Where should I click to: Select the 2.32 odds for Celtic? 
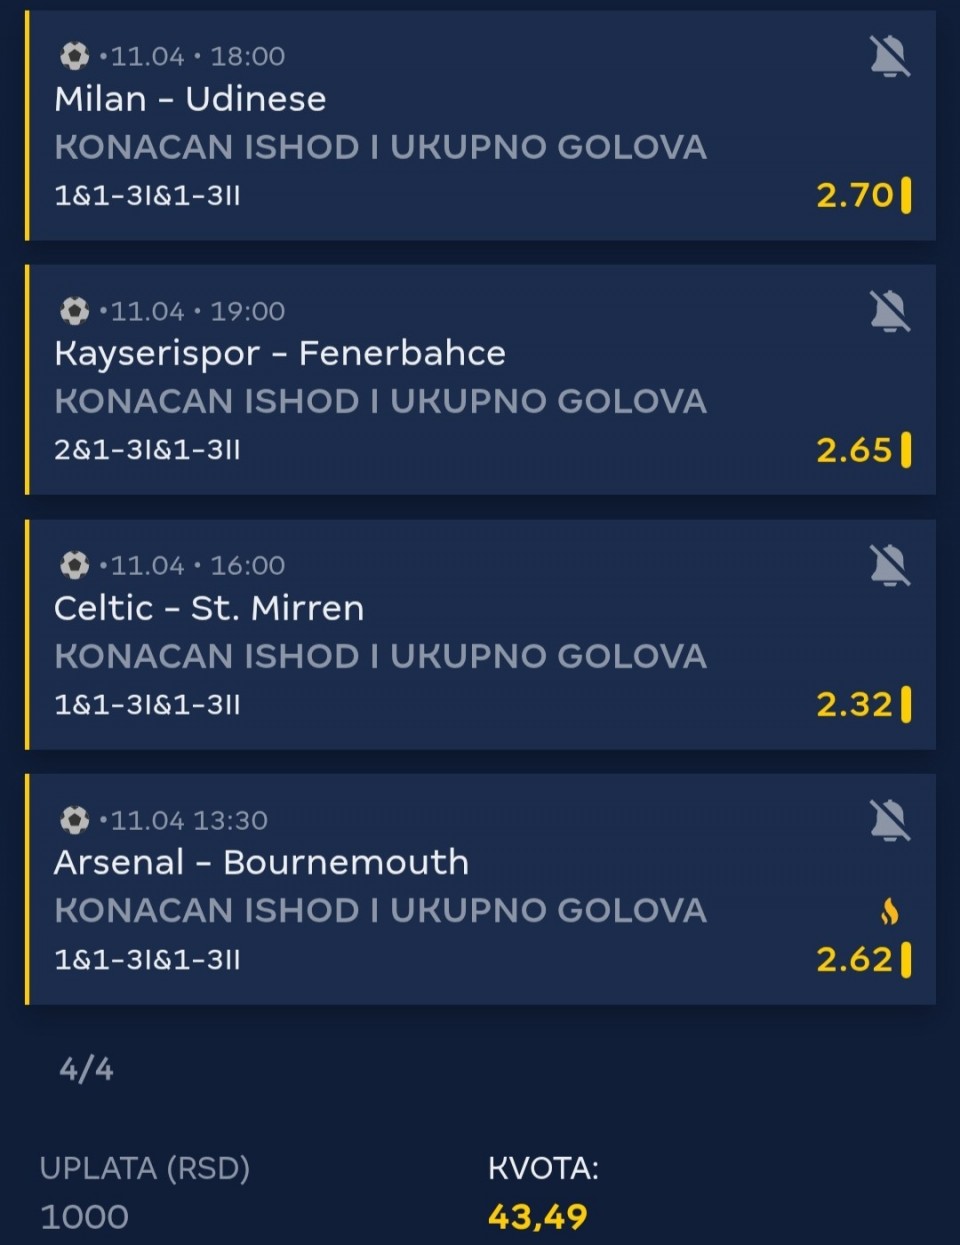[855, 705]
